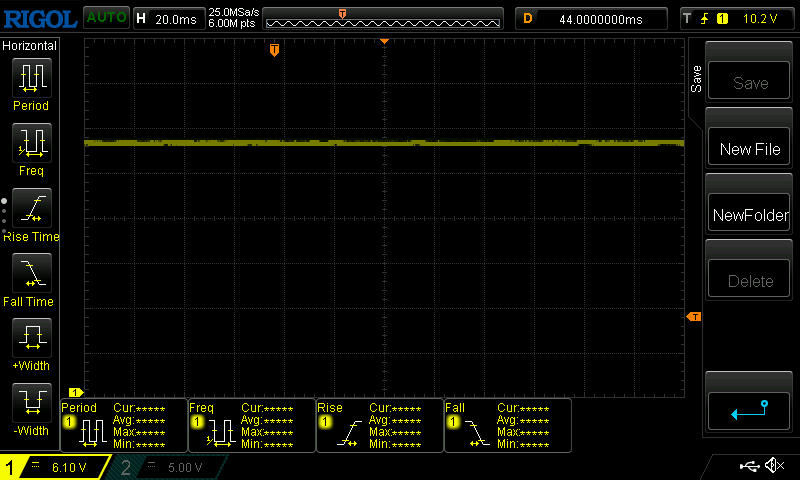This screenshot has width=800, height=480.
Task: Open the Save side menu tab
Action: point(696,79)
